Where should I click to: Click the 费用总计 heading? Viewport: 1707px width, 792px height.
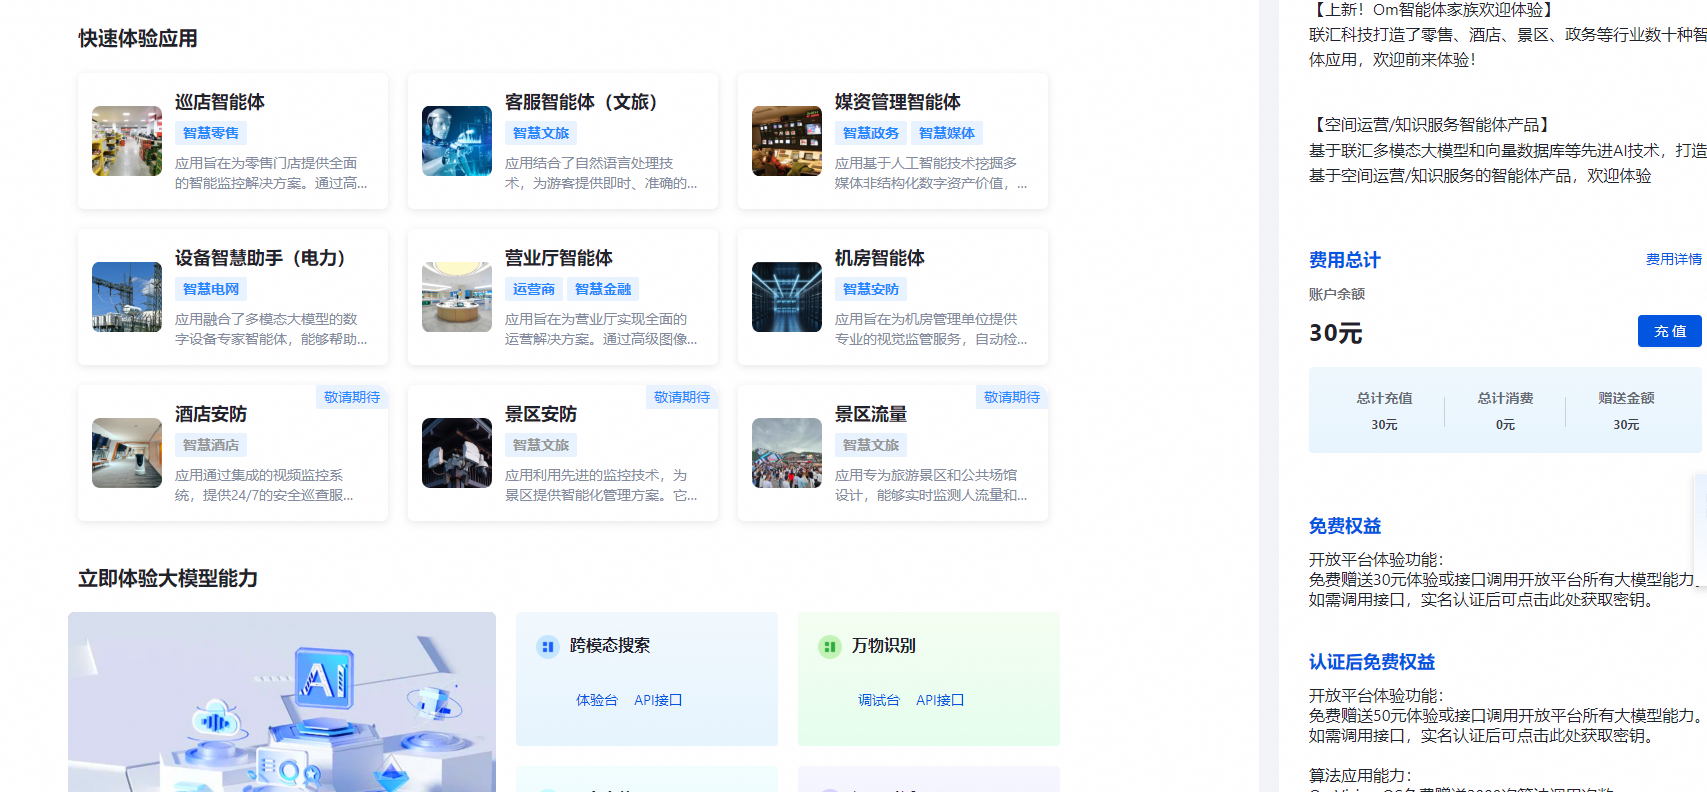coord(1345,260)
